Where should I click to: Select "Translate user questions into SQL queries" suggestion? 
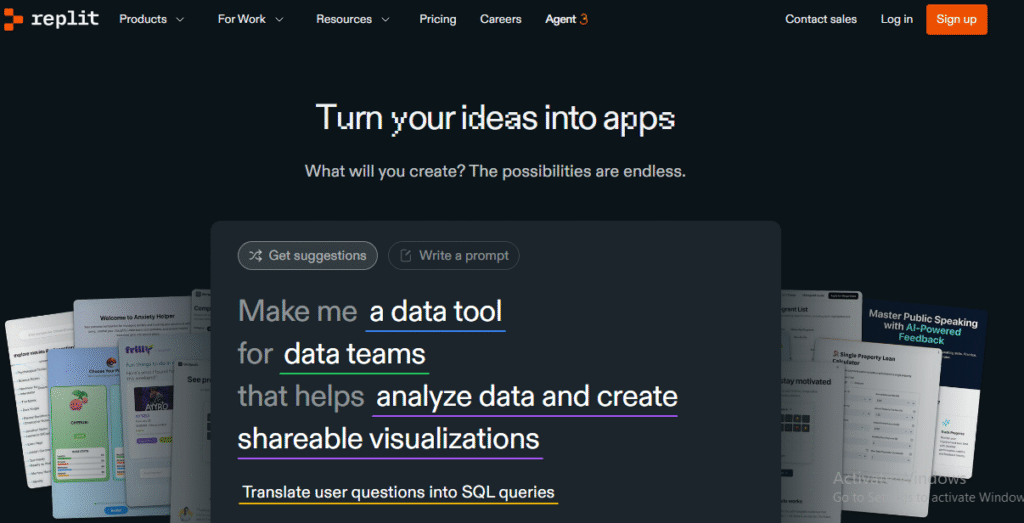pyautogui.click(x=398, y=492)
